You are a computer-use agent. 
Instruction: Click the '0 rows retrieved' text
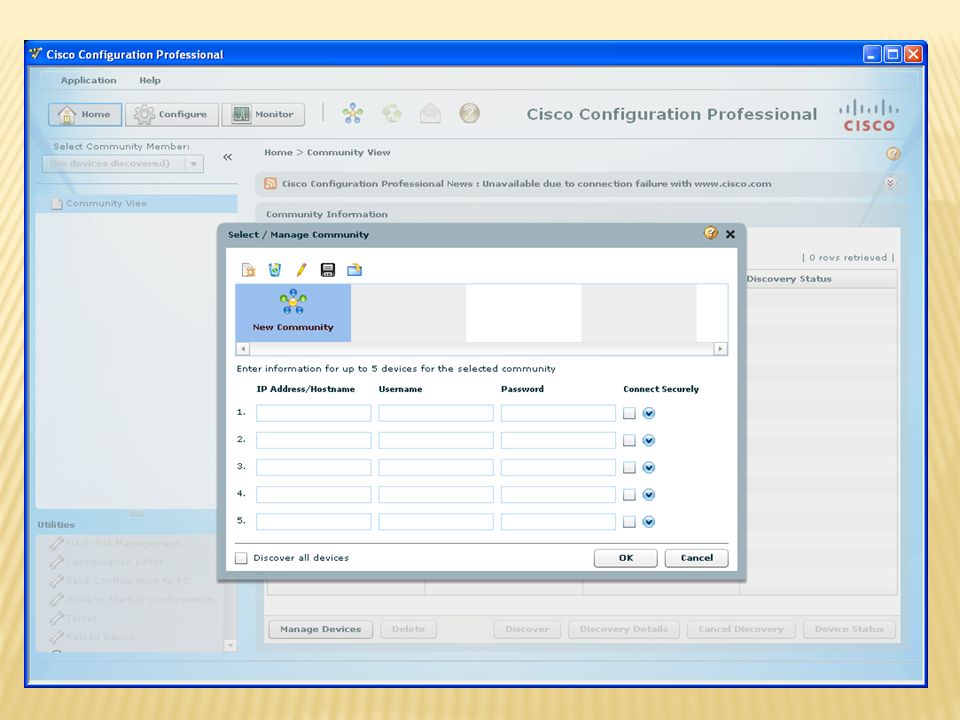(848, 258)
